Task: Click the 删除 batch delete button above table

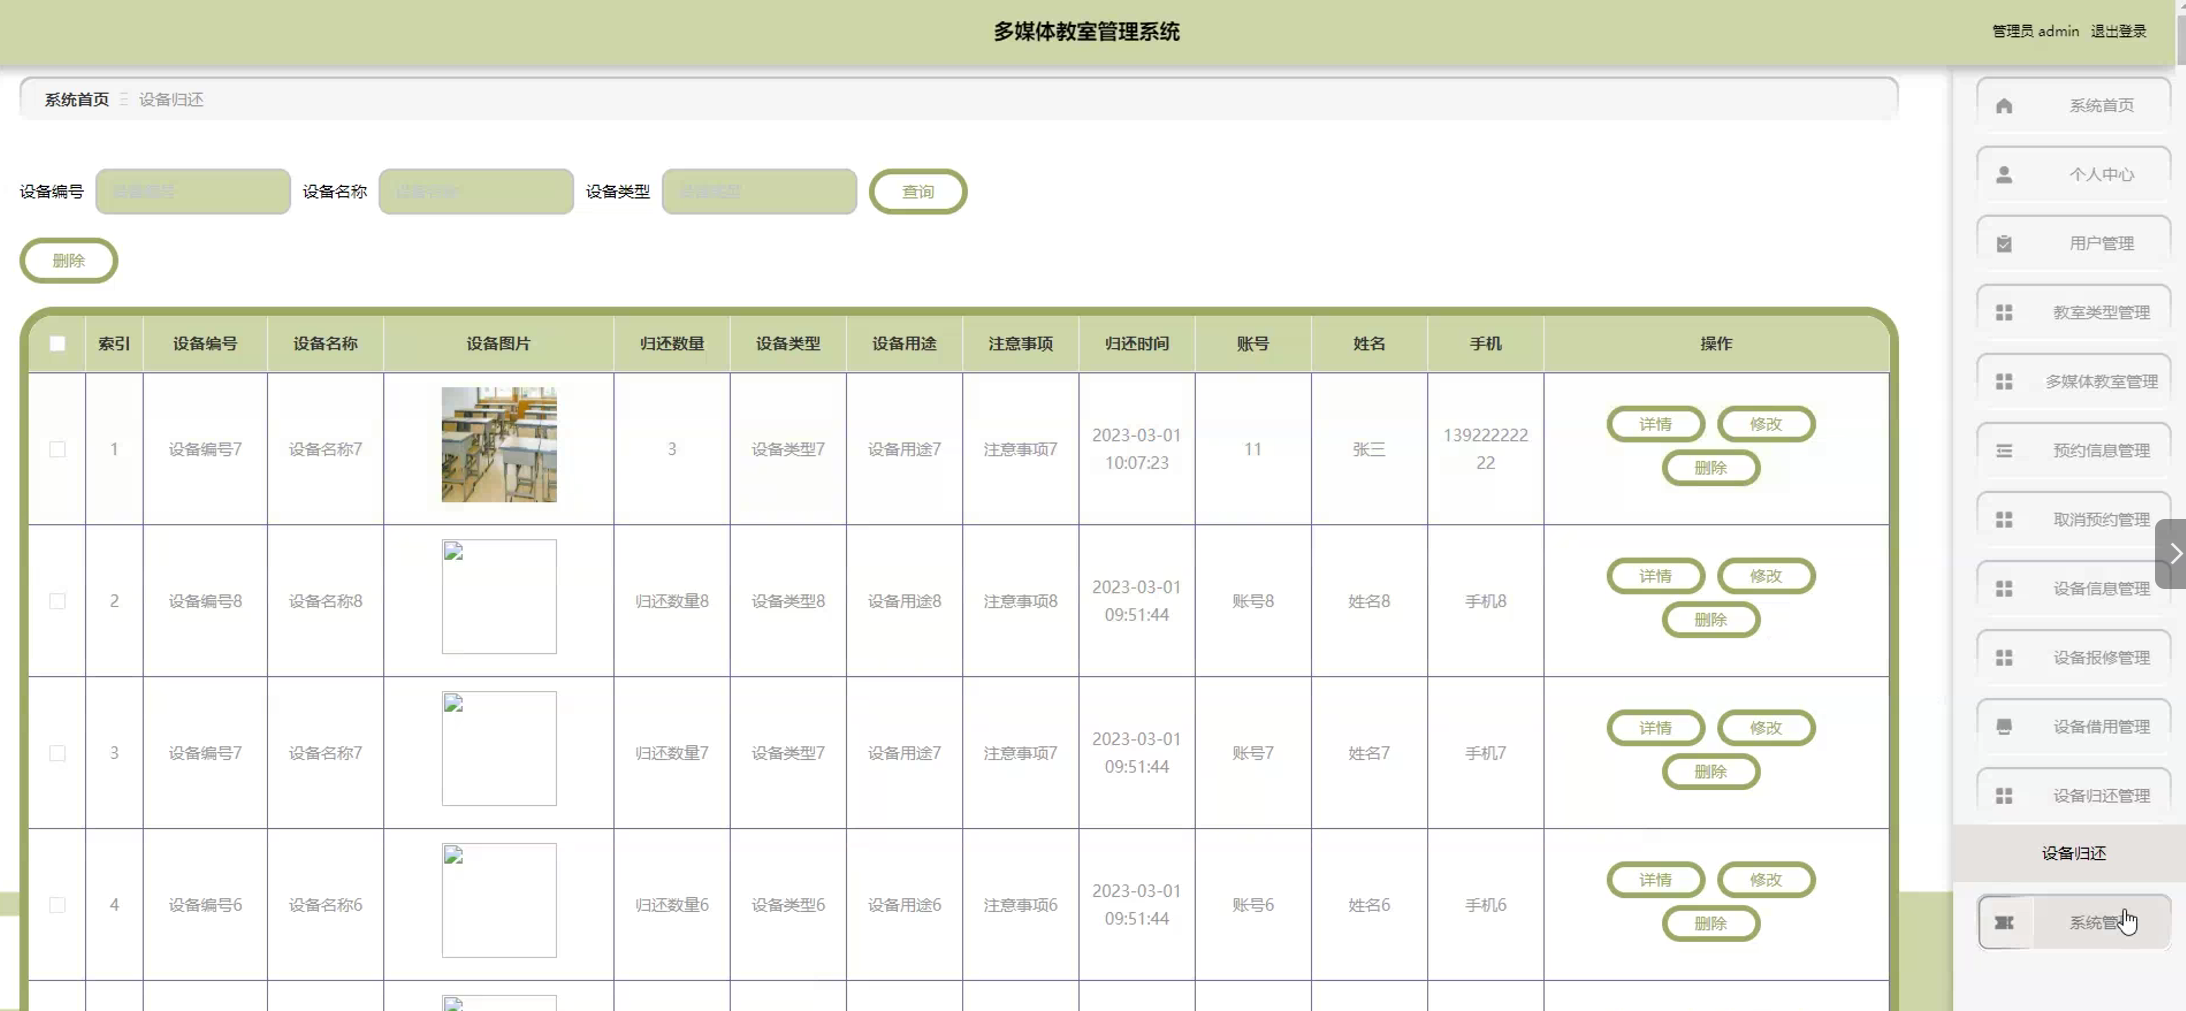Action: point(68,260)
